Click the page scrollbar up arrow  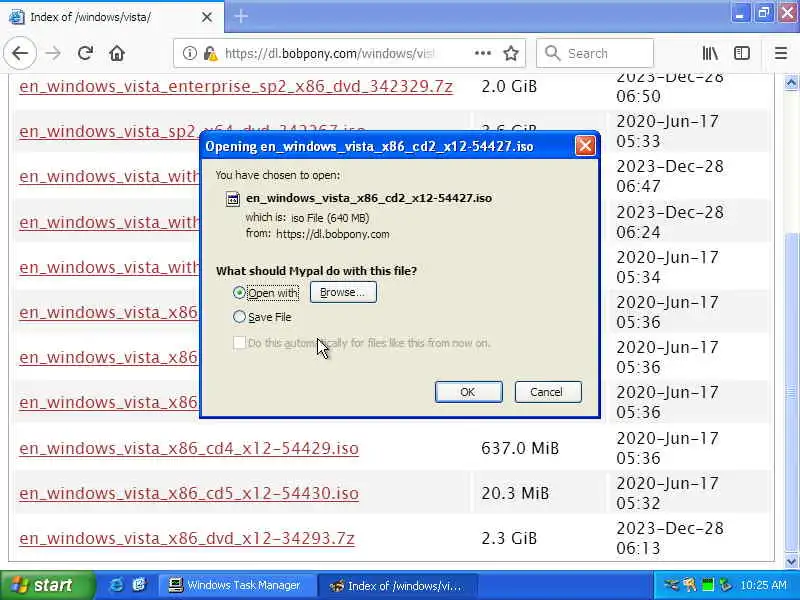click(791, 83)
